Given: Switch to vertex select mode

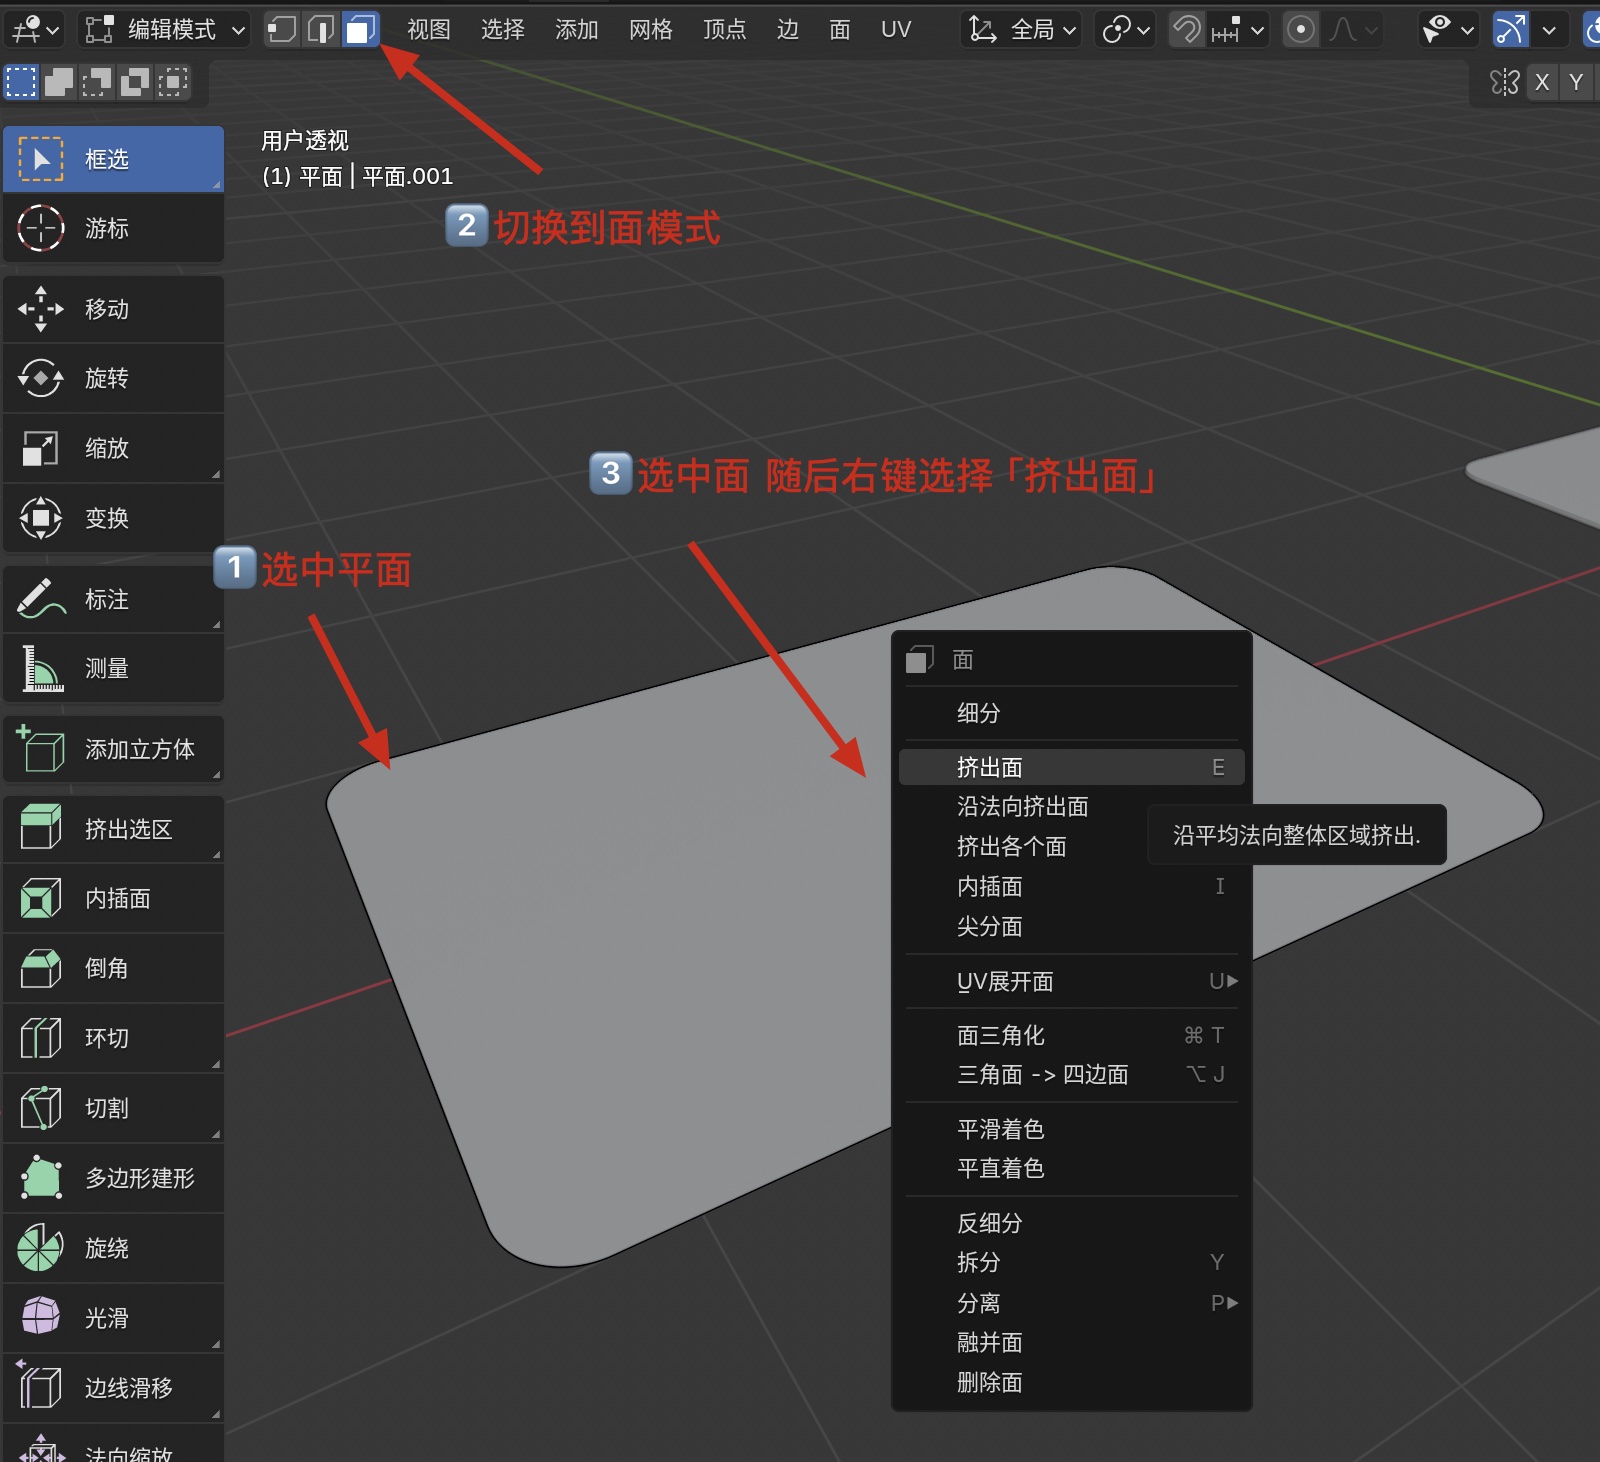Looking at the screenshot, I should pos(281,30).
